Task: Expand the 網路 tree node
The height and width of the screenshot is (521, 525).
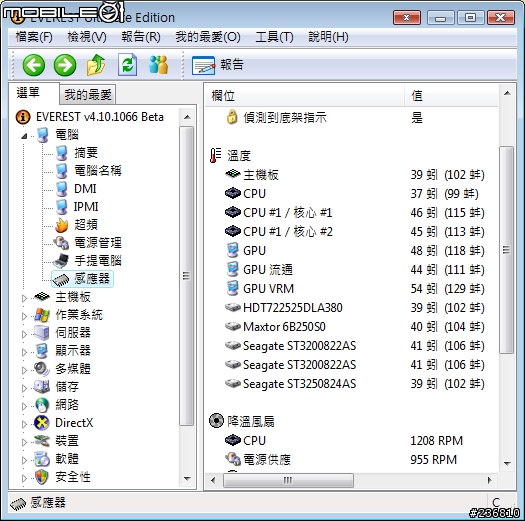Action: pyautogui.click(x=24, y=406)
